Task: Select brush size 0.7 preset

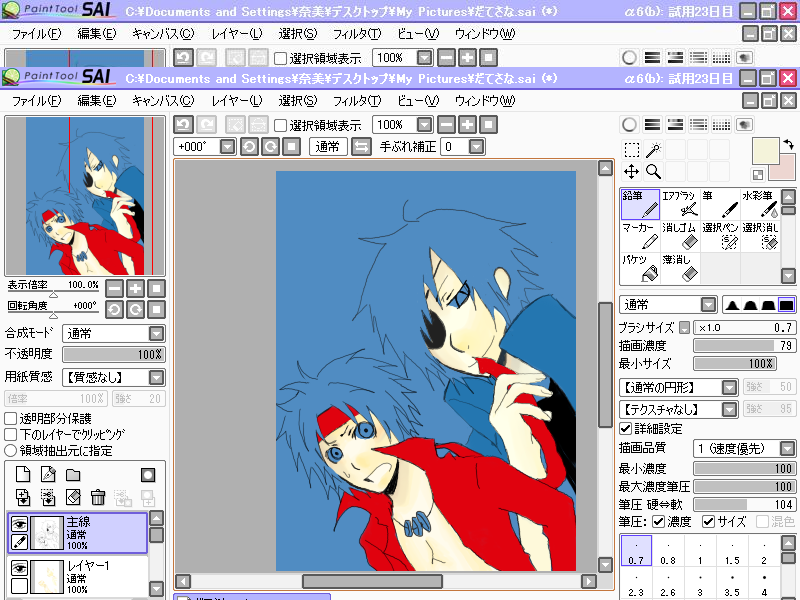Action: [x=636, y=551]
